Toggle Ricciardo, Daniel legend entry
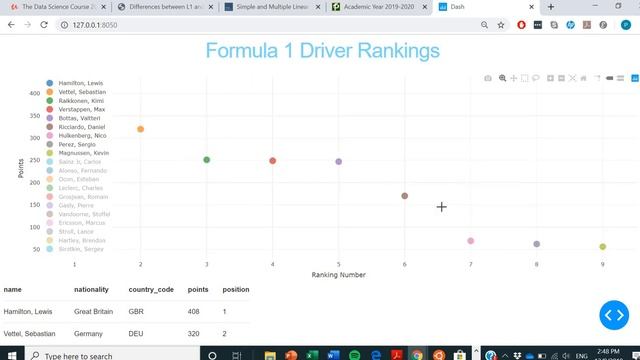The height and width of the screenshot is (360, 640). 76,127
